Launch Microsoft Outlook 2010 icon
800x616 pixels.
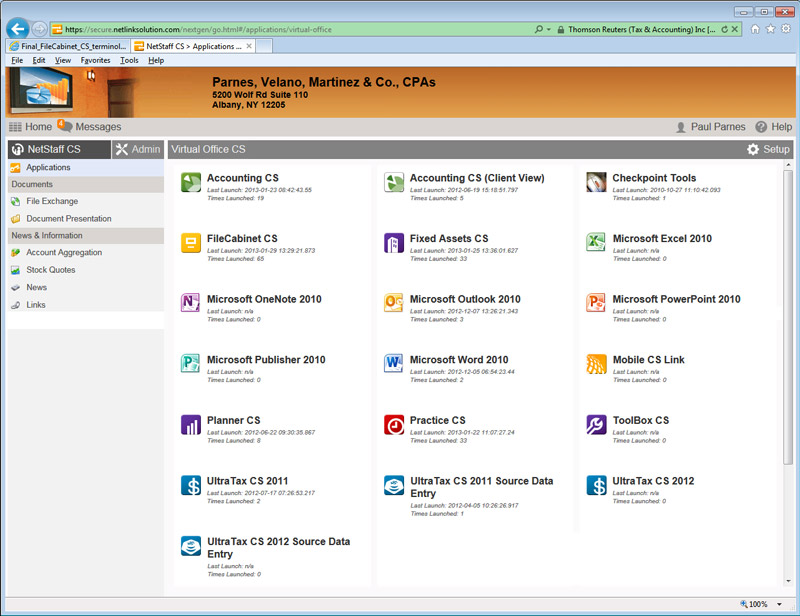[394, 304]
